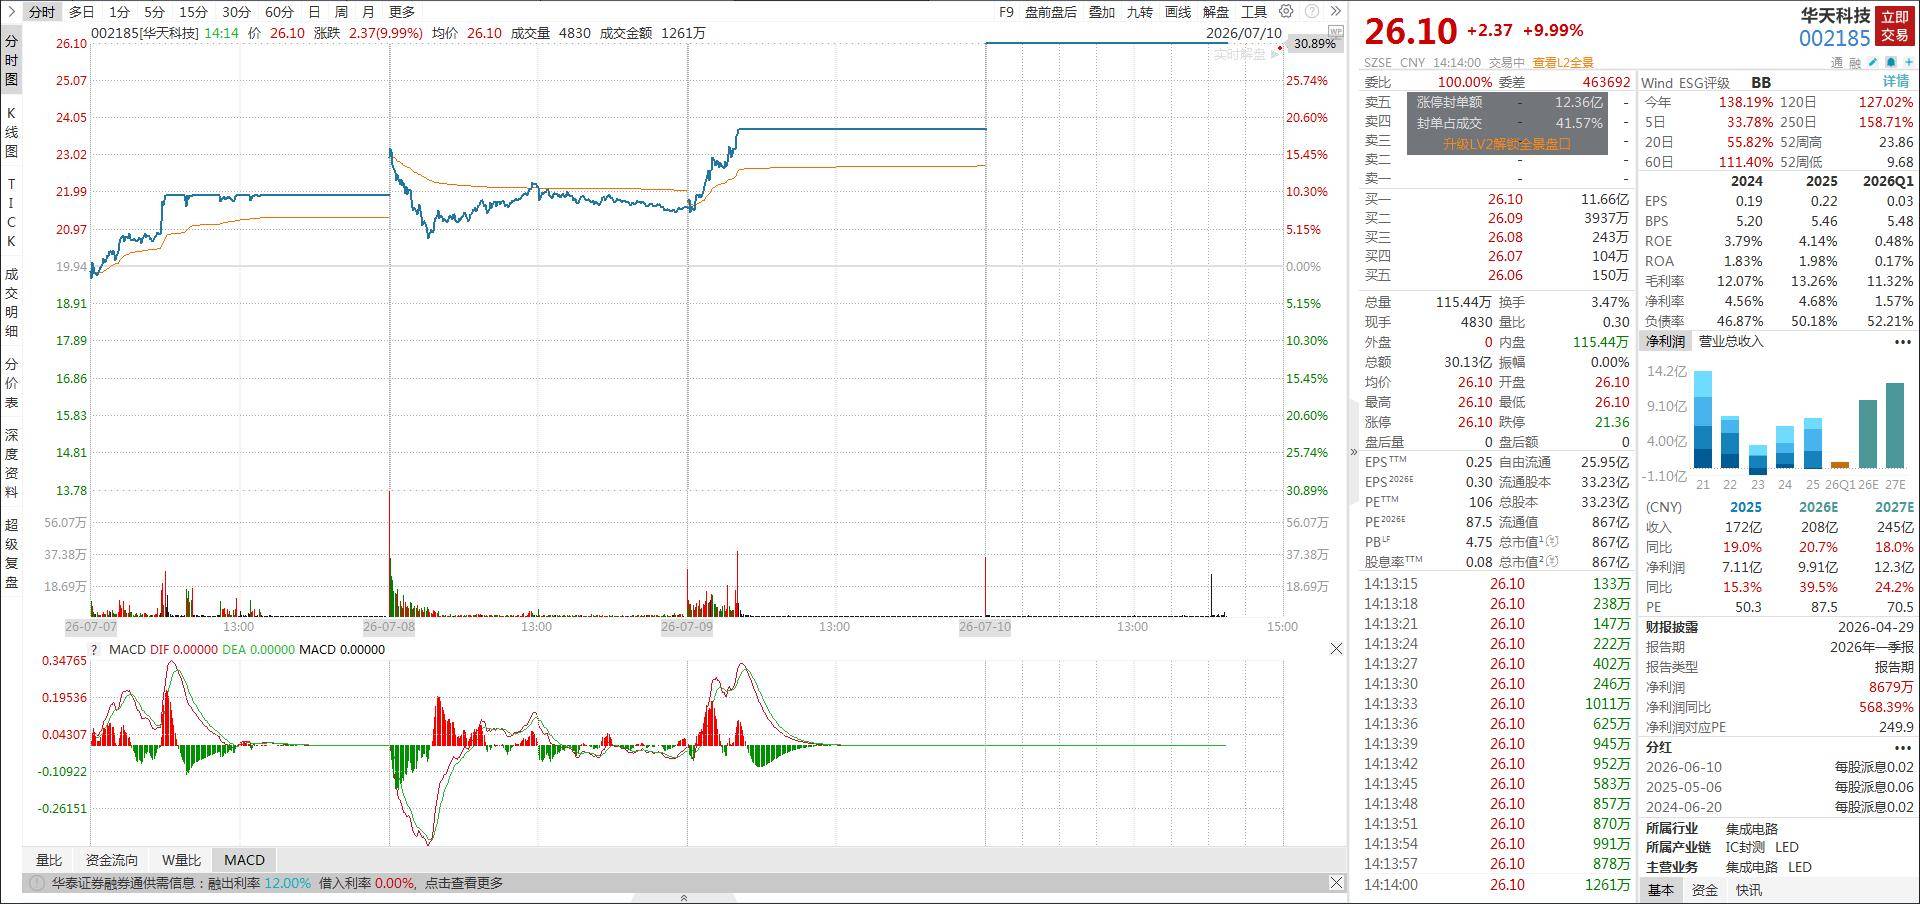Open the K线图 sidebar view
Screen dimensions: 1920x904
click(12, 132)
